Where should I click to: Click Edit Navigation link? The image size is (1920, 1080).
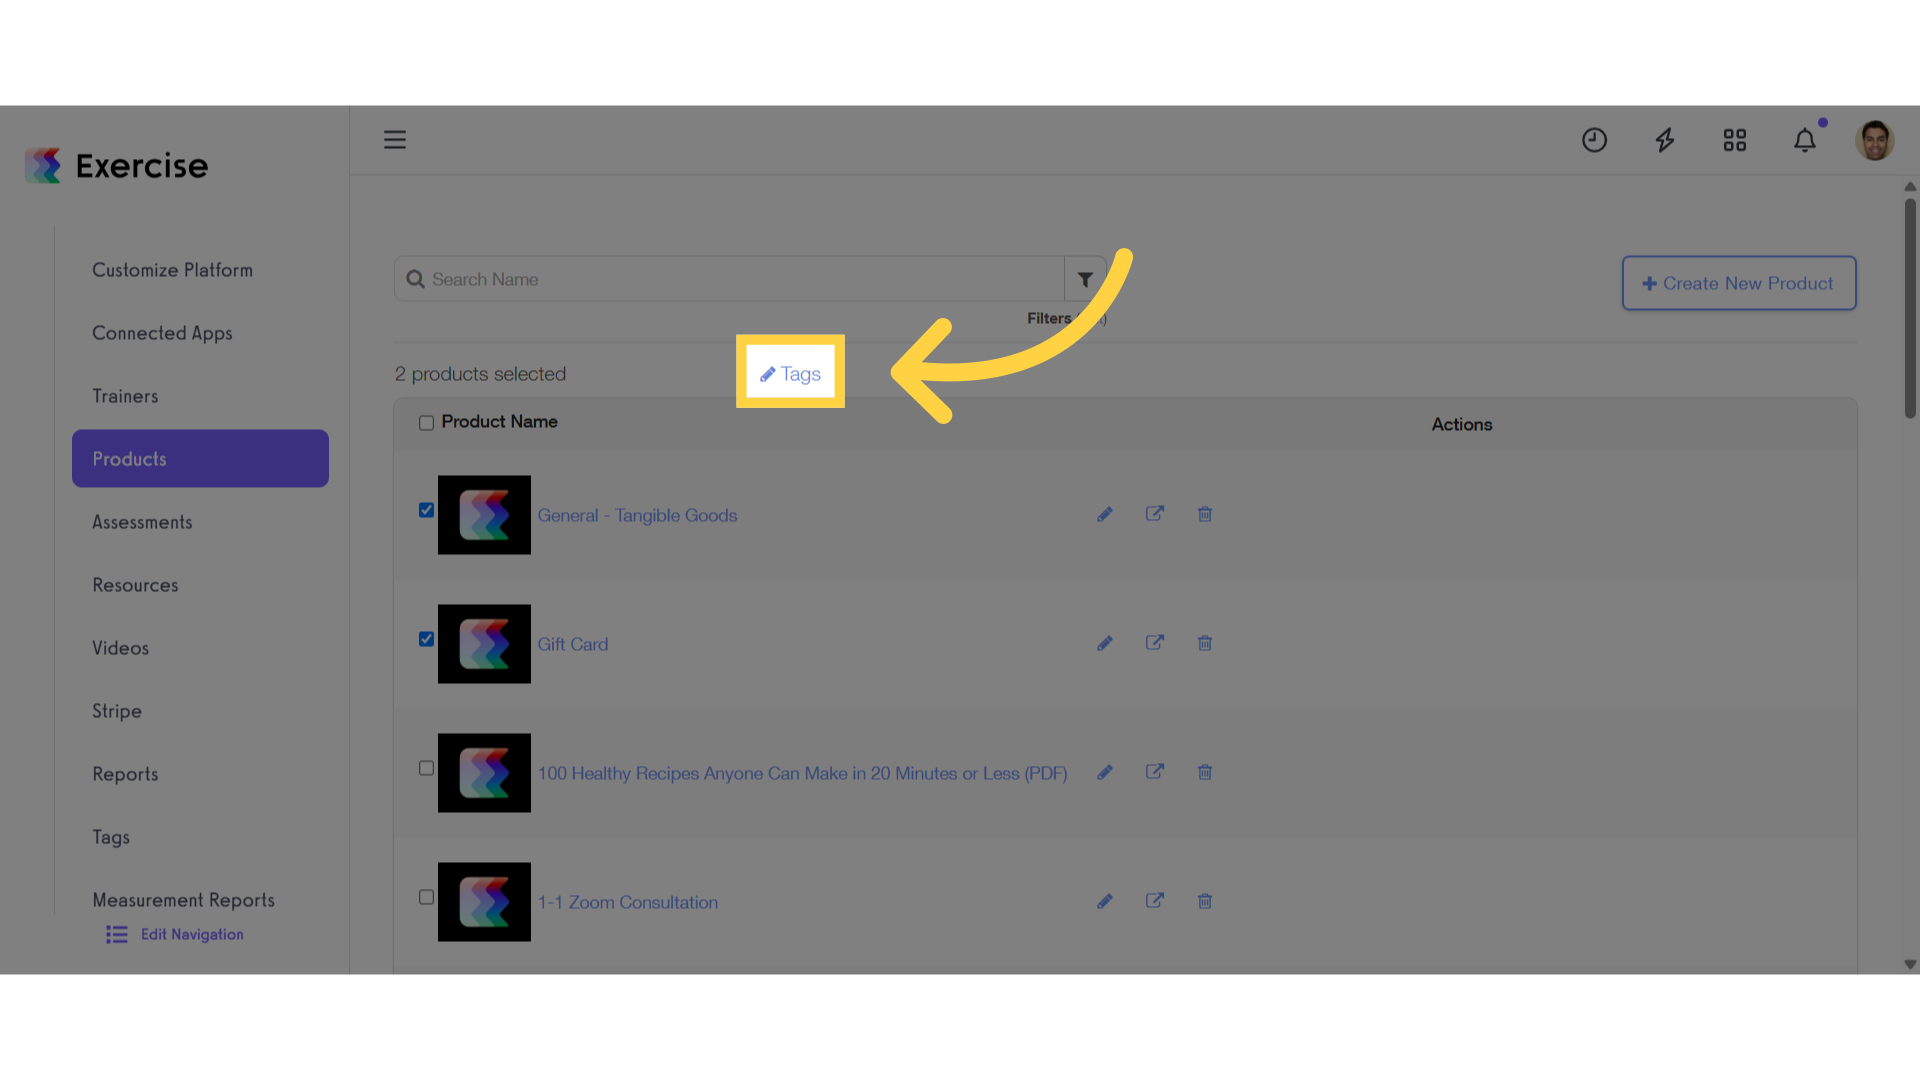pyautogui.click(x=192, y=934)
